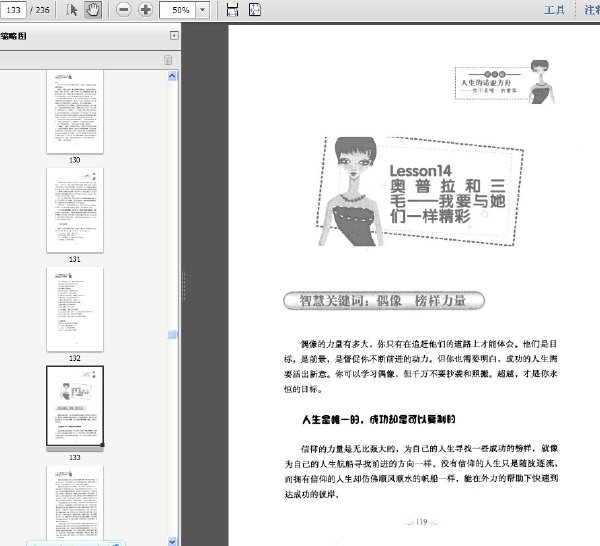600x546 pixels.
Task: Open the 工具 tools panel
Action: click(x=554, y=10)
